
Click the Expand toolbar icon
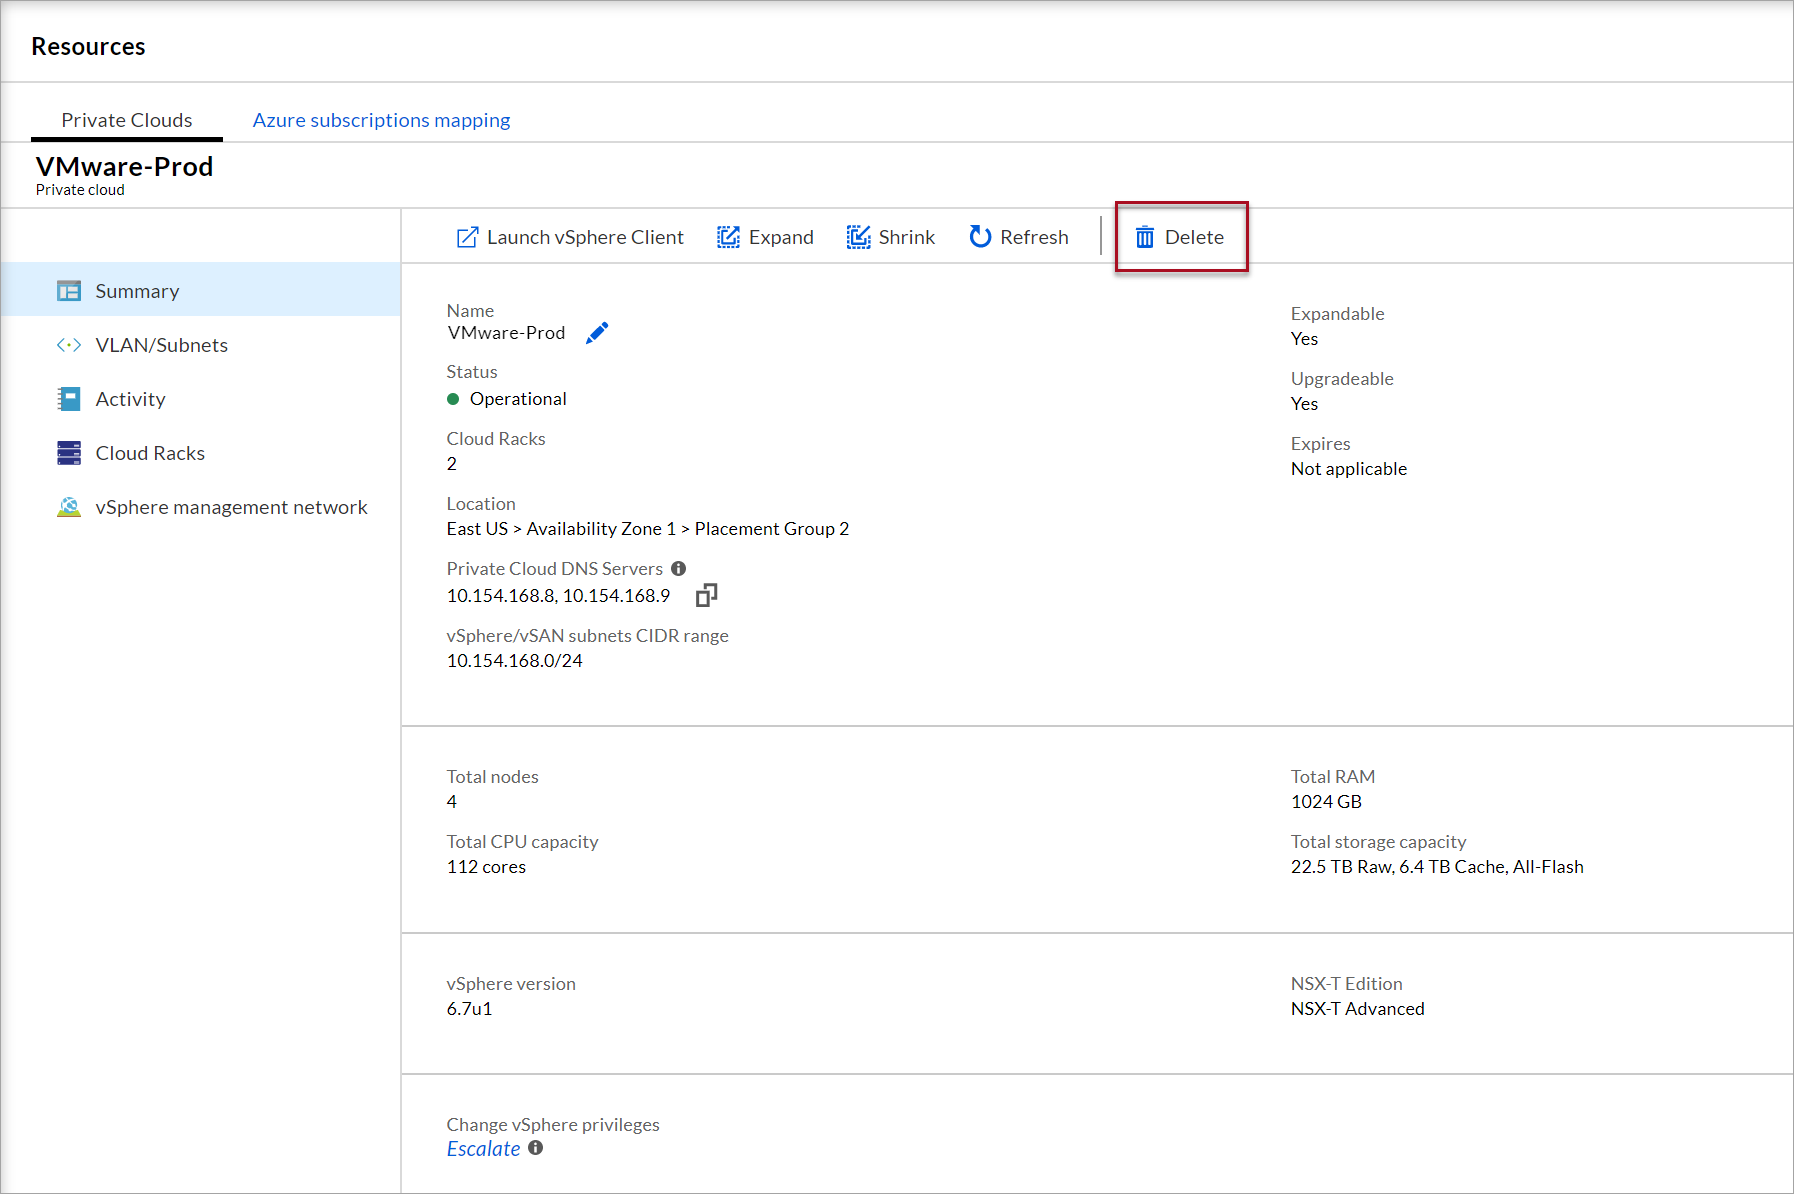pos(728,237)
